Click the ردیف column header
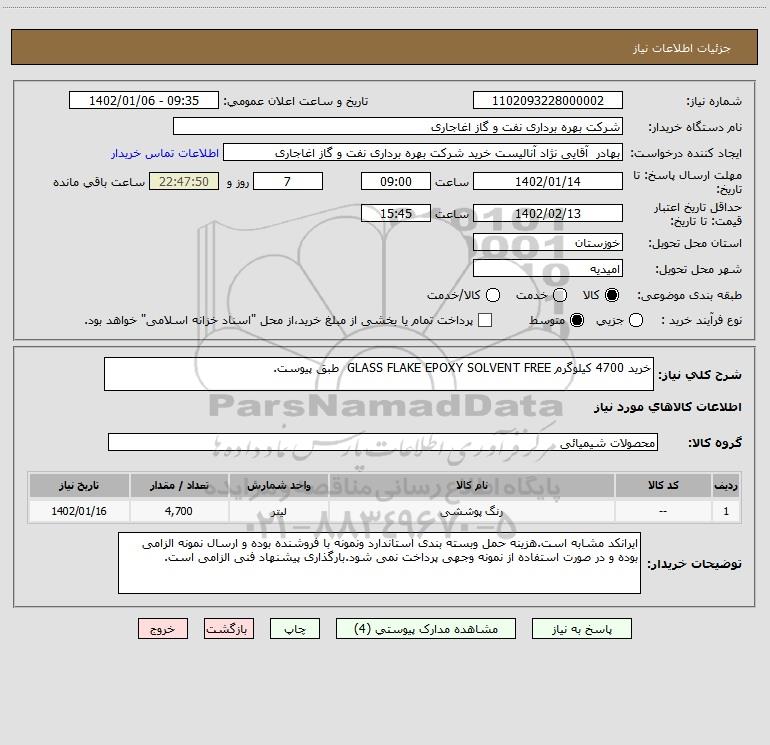This screenshot has width=770, height=745. (x=726, y=485)
